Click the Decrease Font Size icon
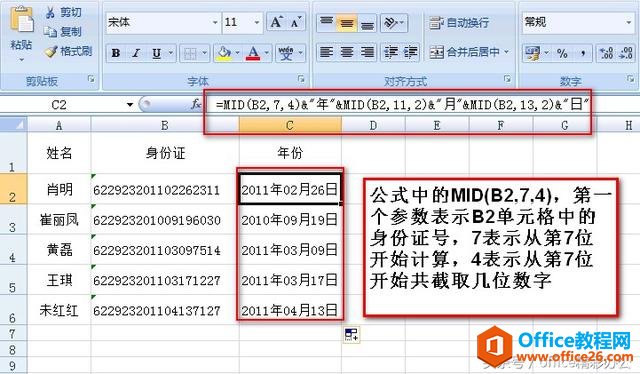Viewport: 640px width, 374px height. pyautogui.click(x=296, y=22)
